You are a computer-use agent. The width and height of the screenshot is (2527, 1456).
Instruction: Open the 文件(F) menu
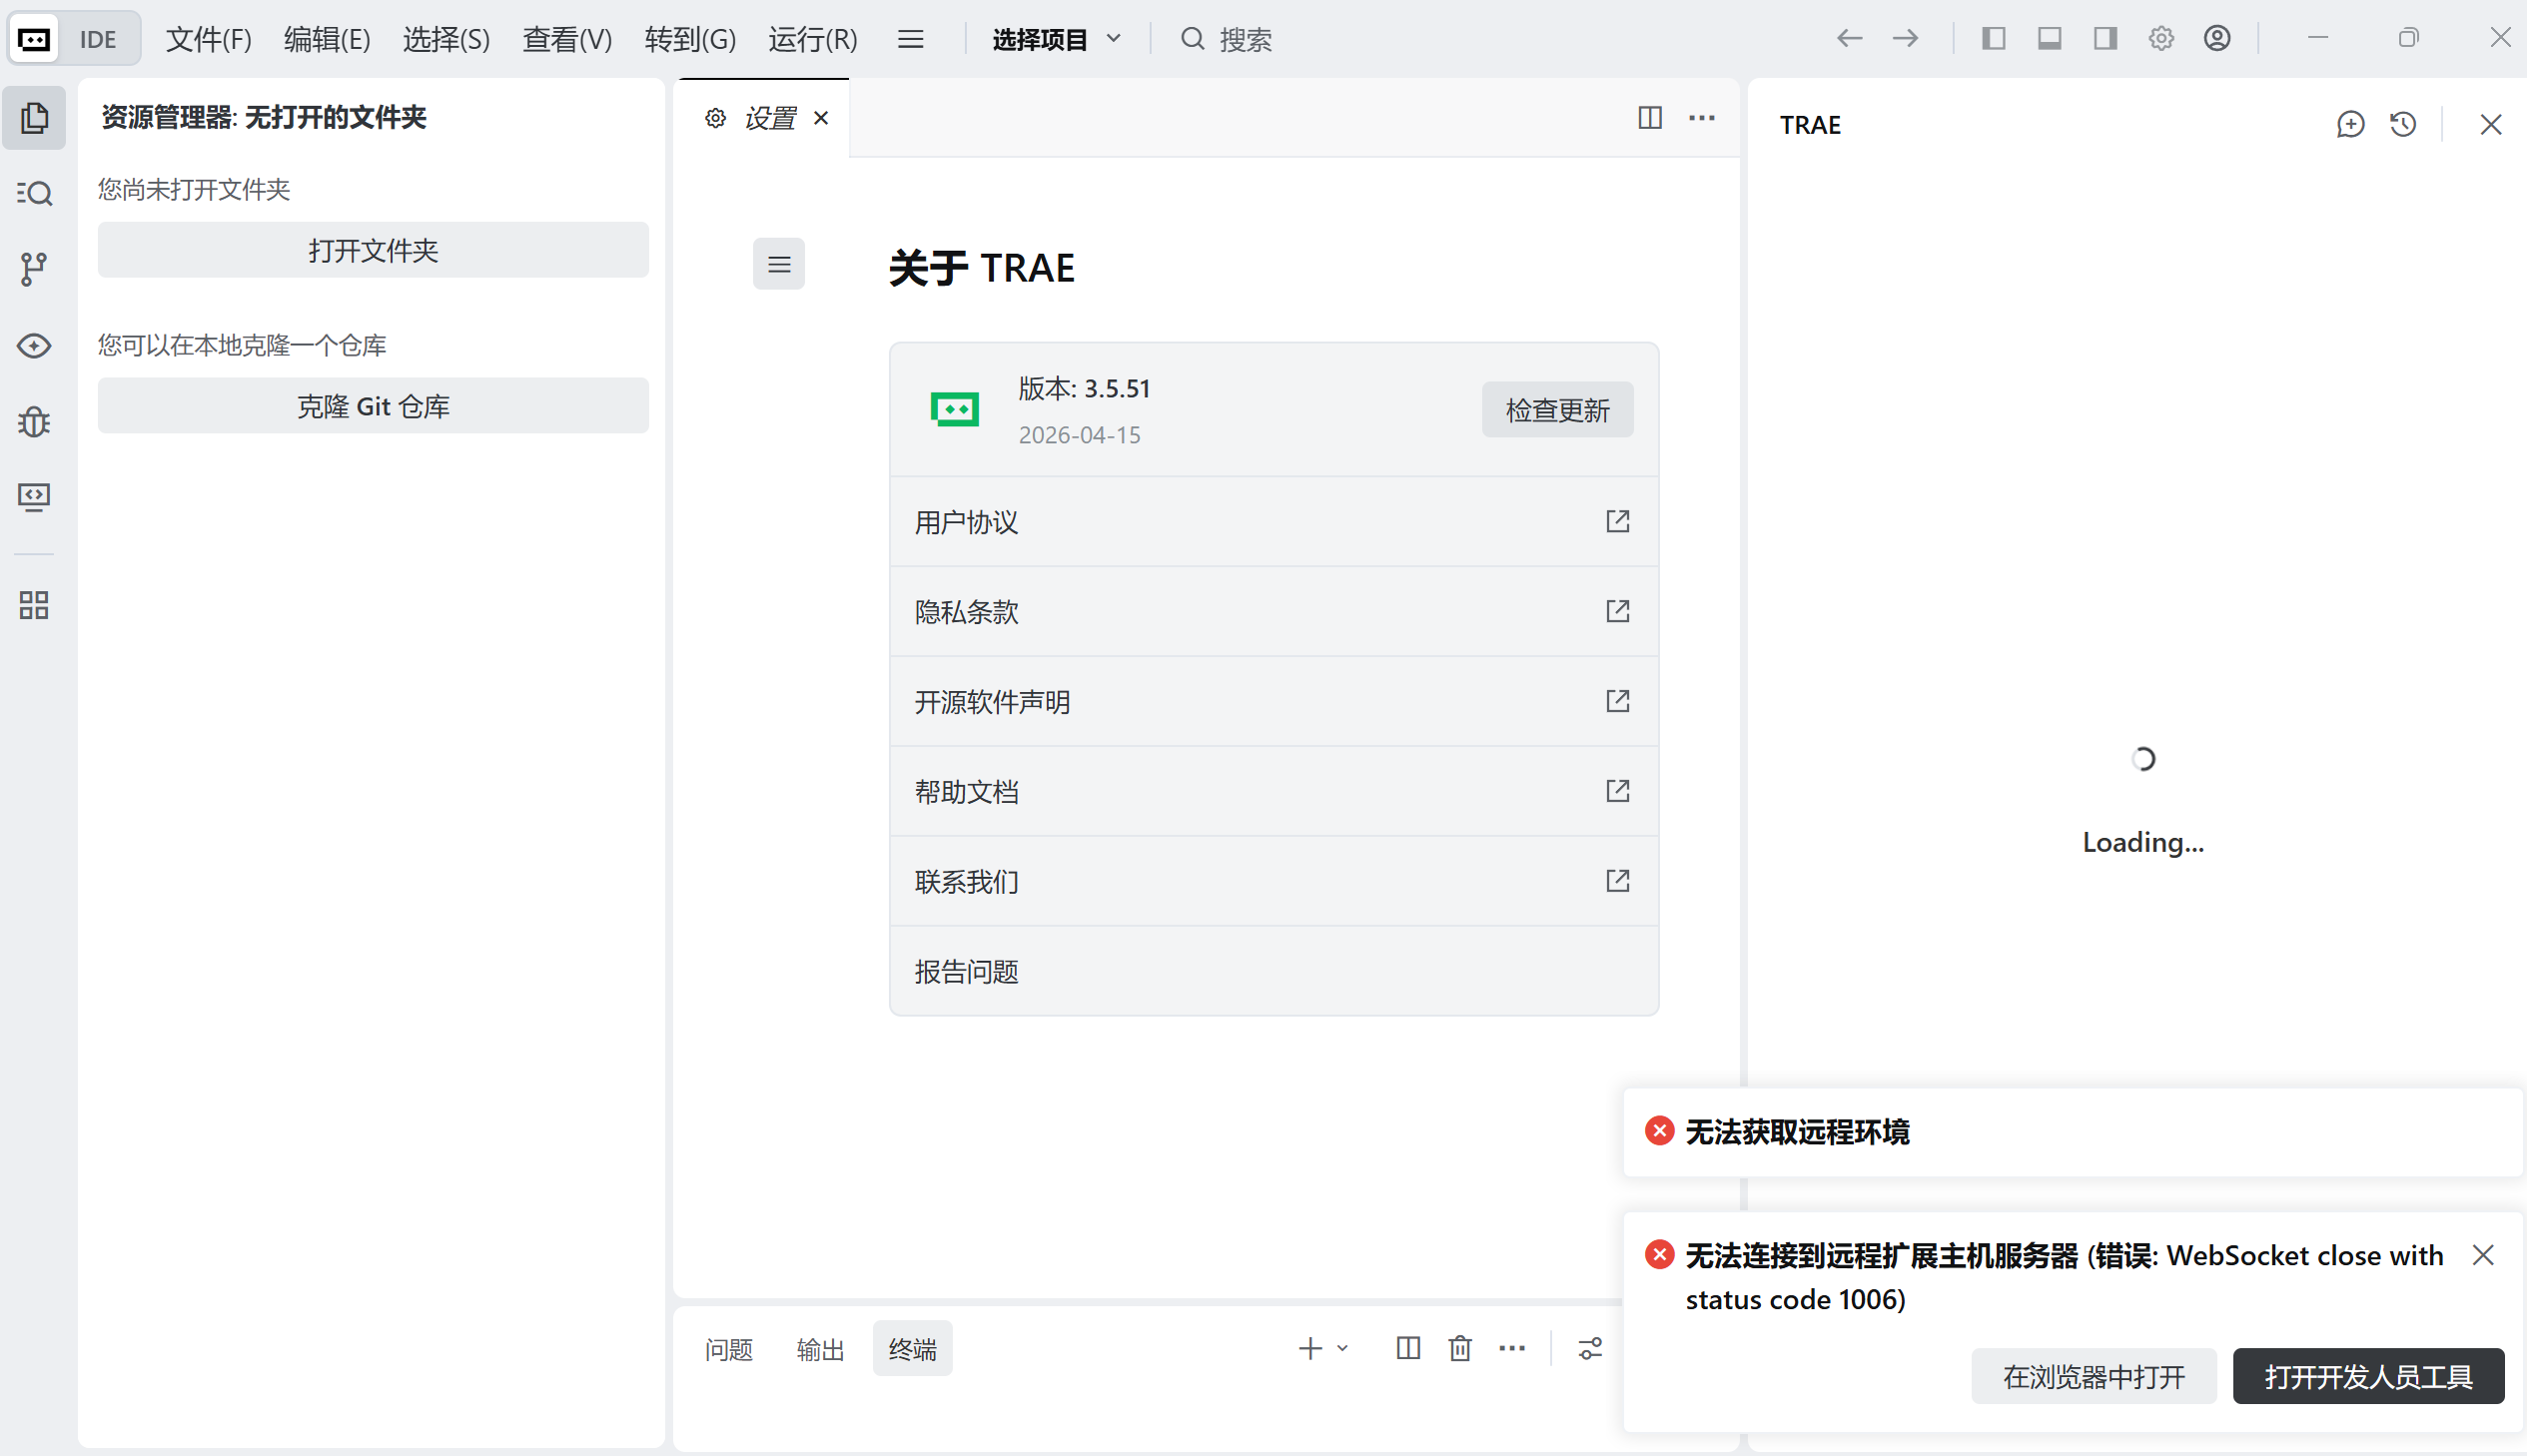208,39
